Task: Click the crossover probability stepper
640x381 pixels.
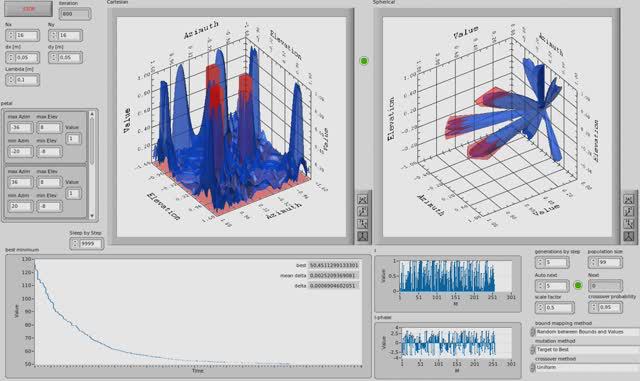Action: pyautogui.click(x=605, y=307)
